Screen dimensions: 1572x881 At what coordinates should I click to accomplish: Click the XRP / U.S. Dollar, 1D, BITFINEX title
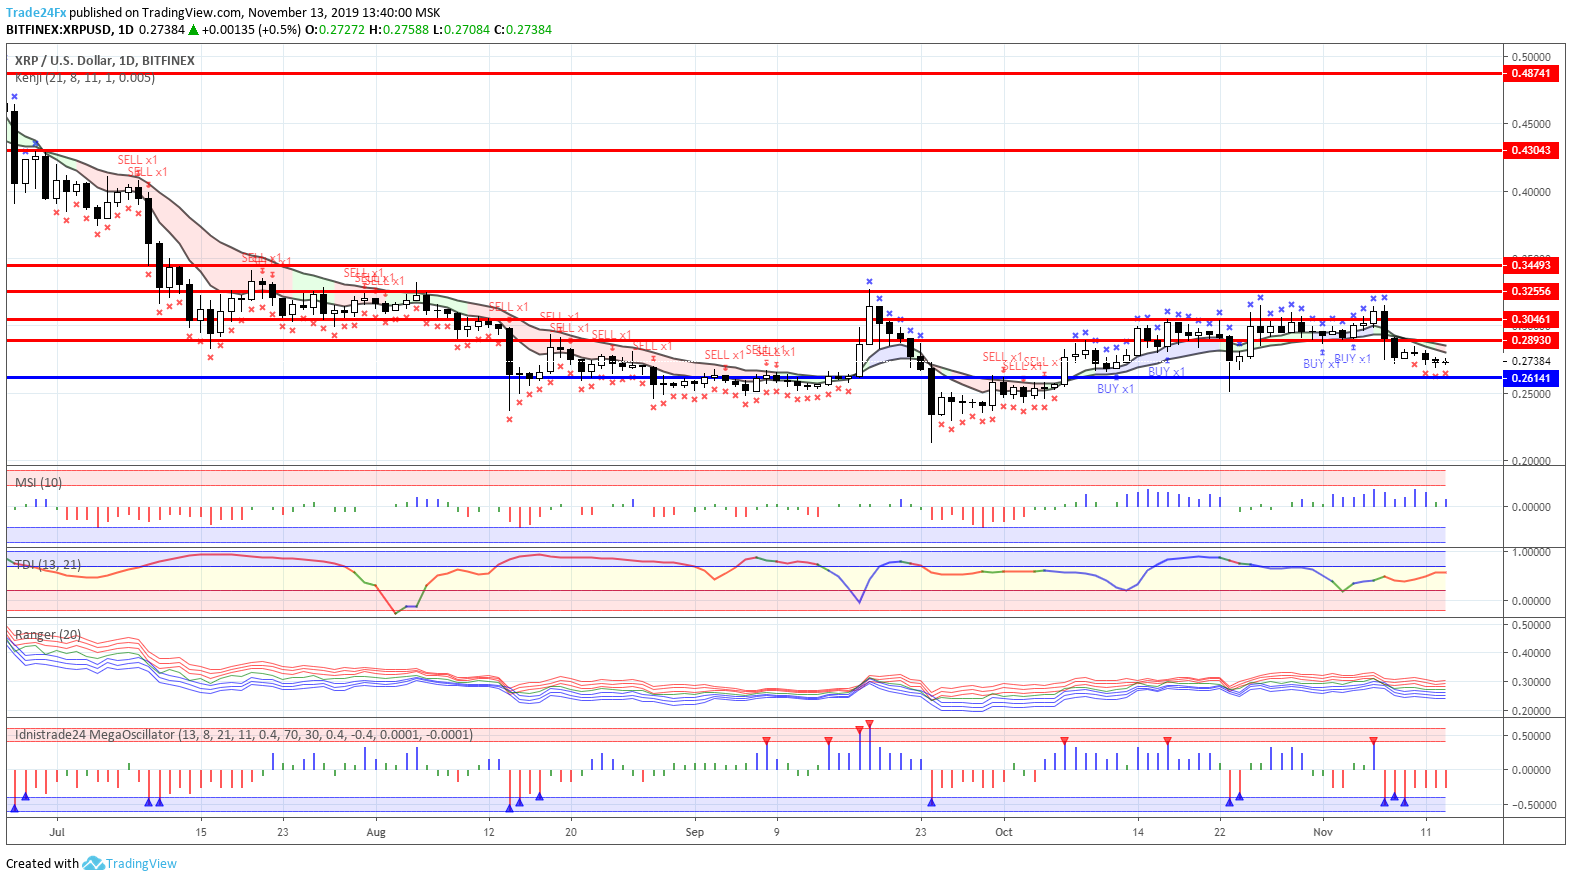click(x=105, y=61)
